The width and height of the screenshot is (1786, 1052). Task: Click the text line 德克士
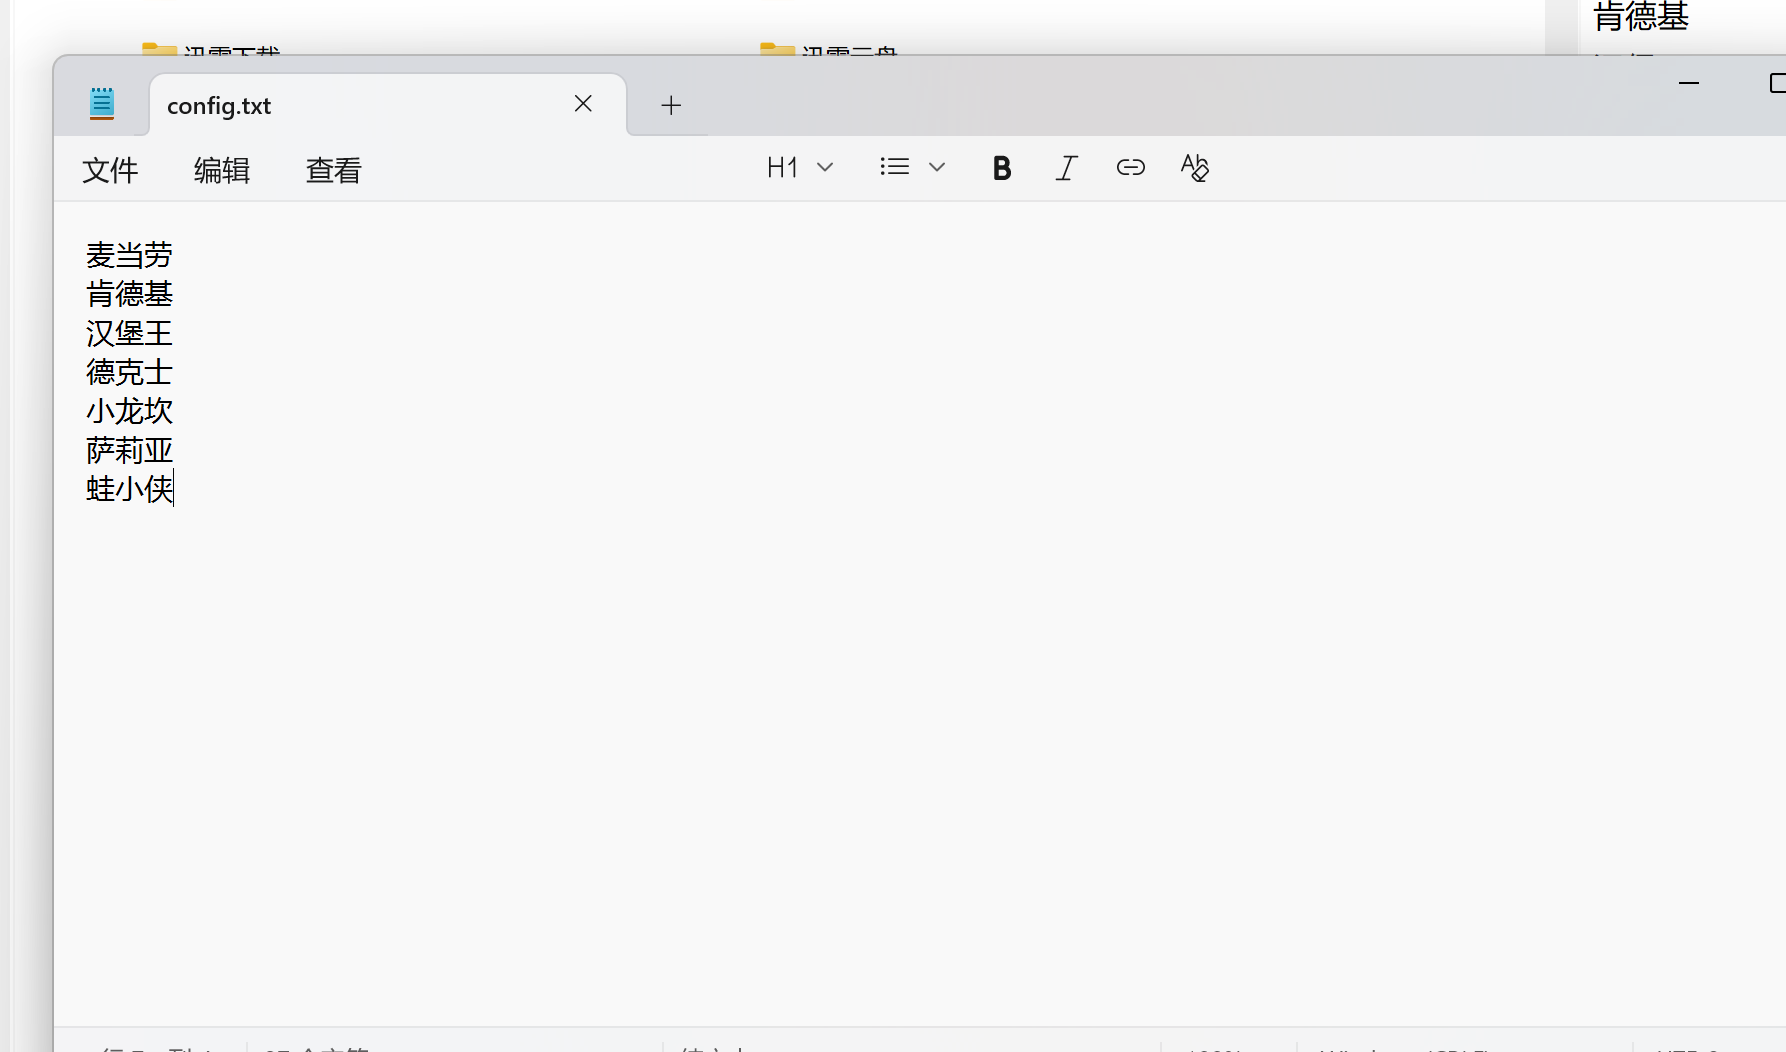(x=130, y=372)
